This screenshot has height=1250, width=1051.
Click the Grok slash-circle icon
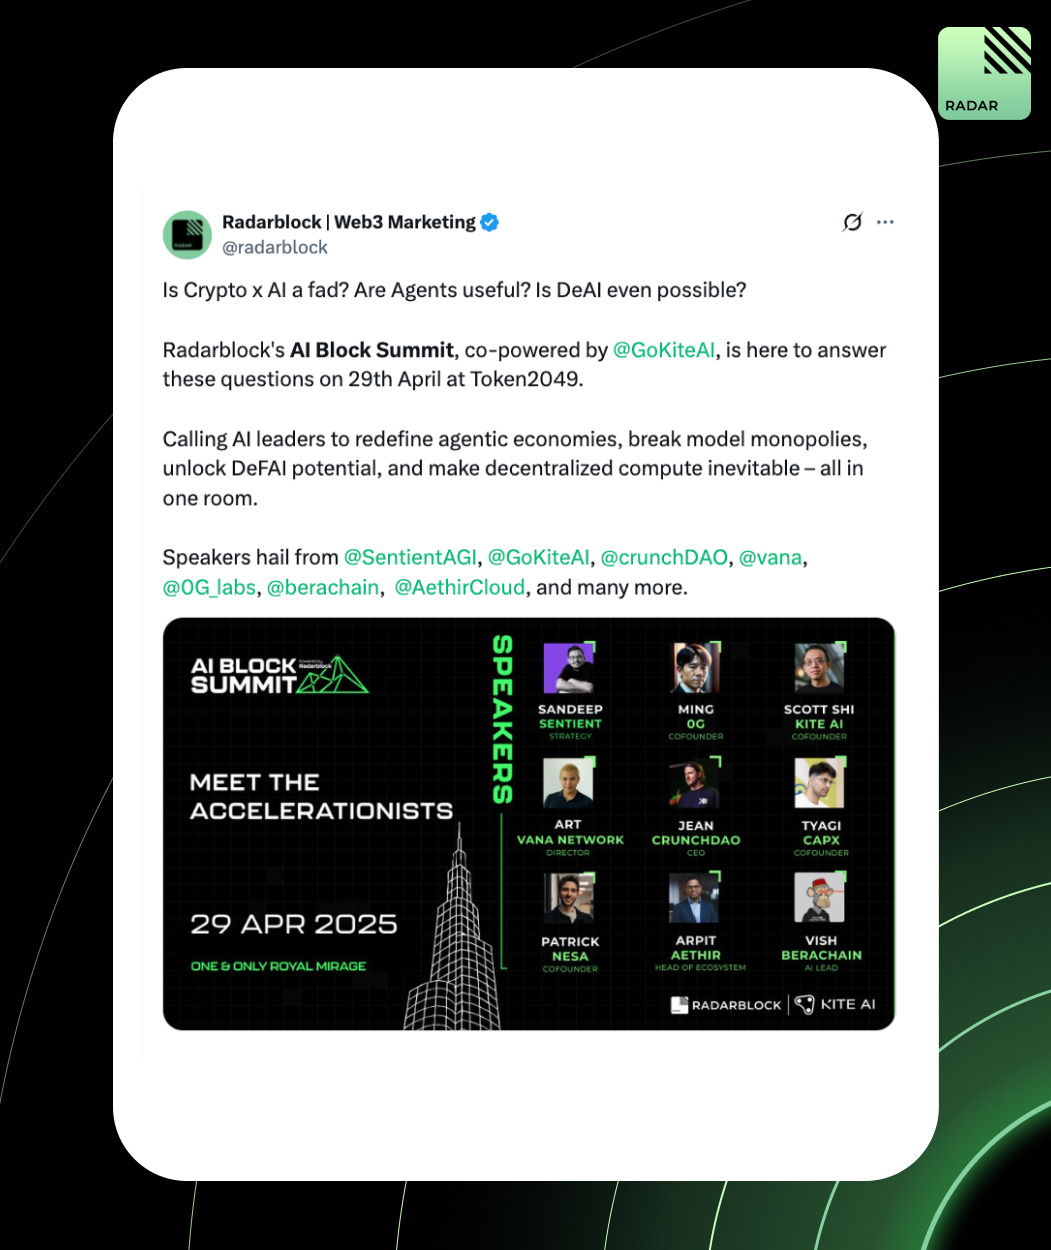point(852,222)
